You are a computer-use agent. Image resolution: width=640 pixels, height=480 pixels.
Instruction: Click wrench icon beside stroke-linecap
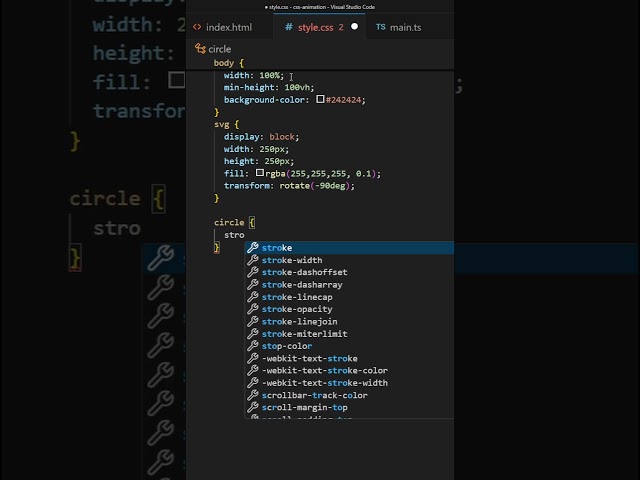253,296
